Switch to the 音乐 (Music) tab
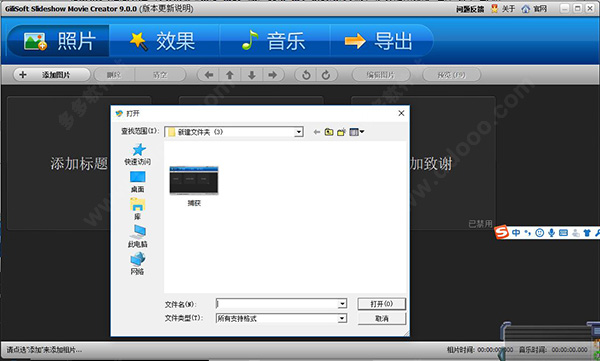 pyautogui.click(x=274, y=41)
